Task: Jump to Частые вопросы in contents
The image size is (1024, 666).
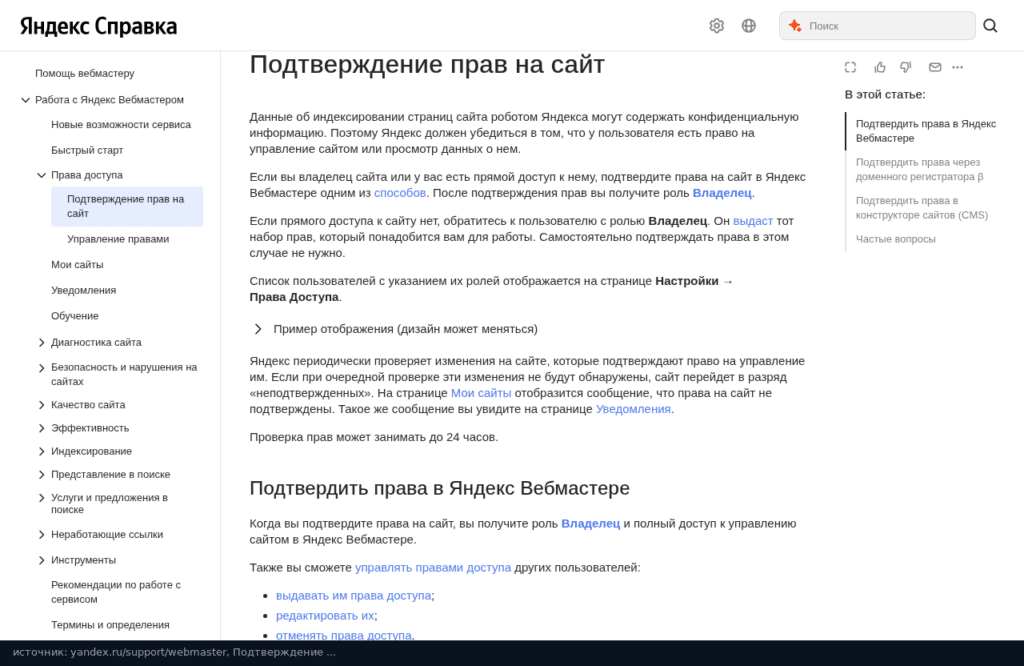Action: point(895,239)
